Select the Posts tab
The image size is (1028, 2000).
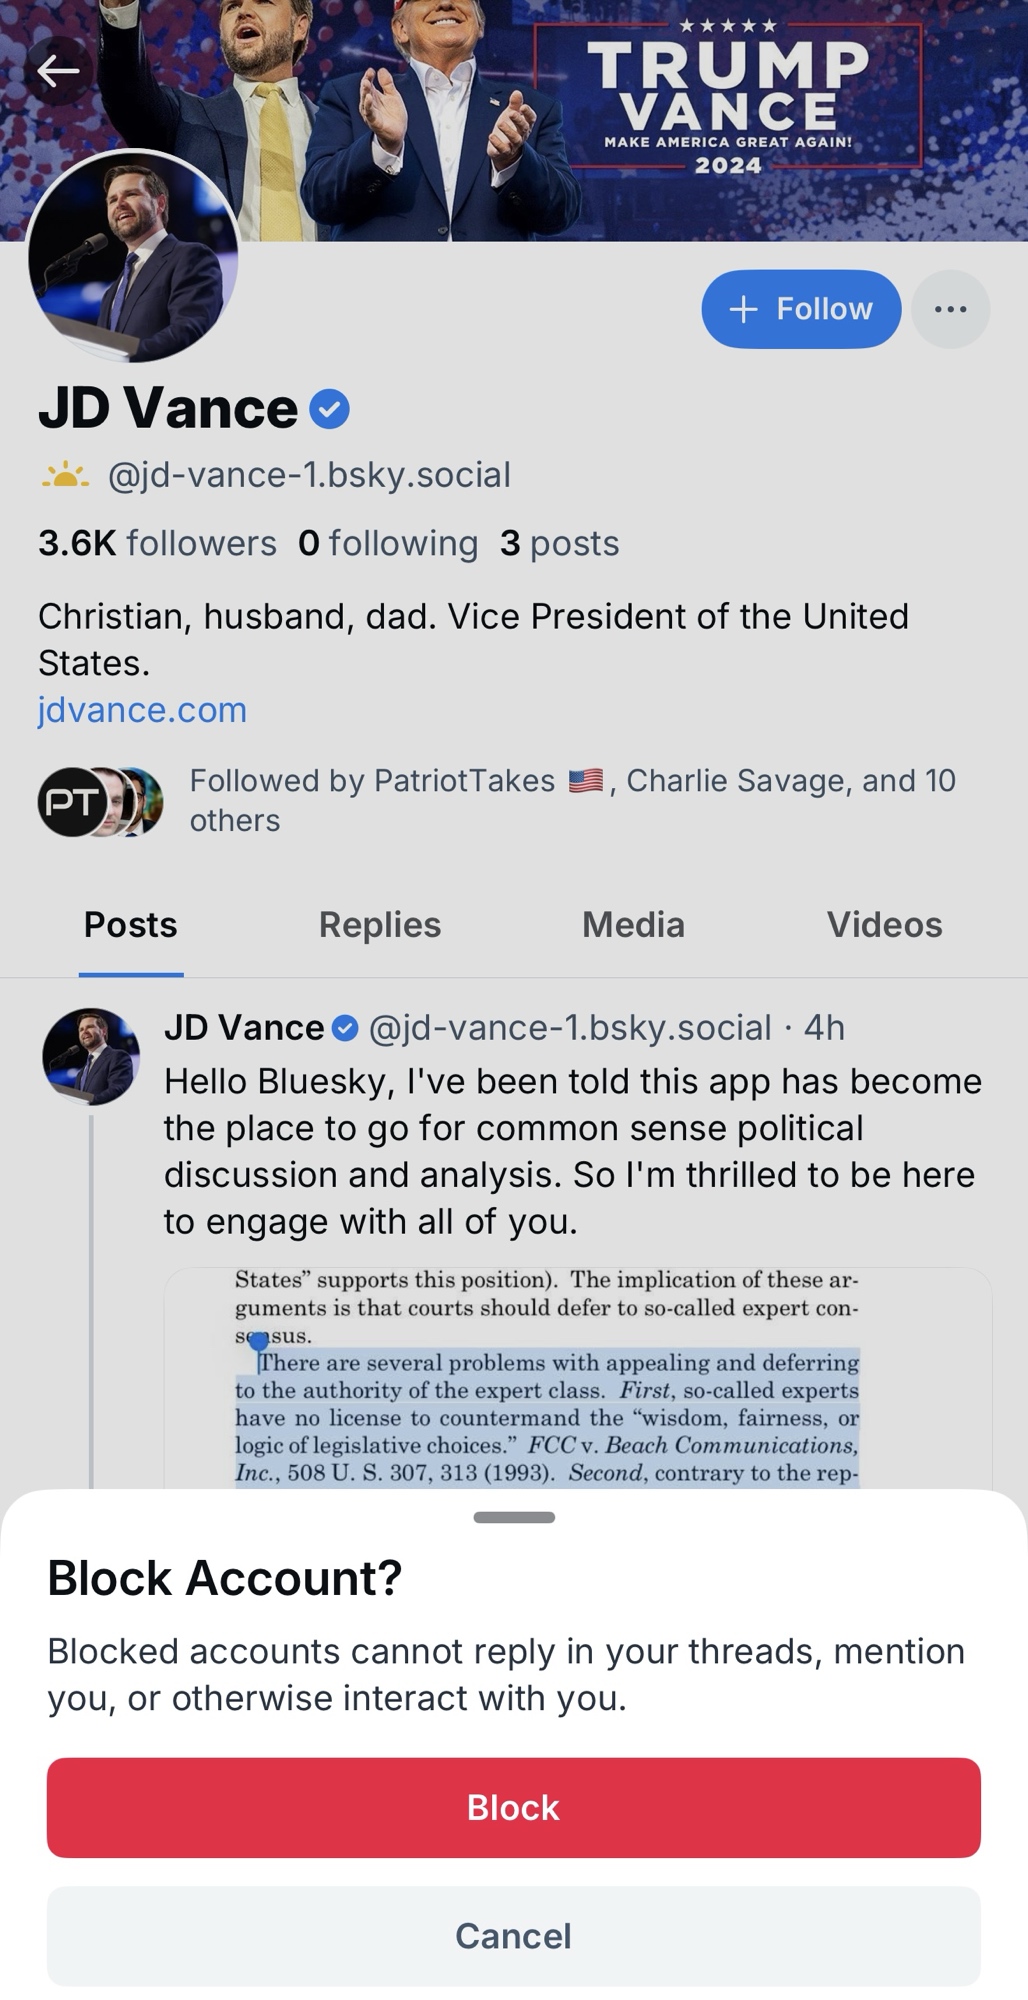[131, 925]
